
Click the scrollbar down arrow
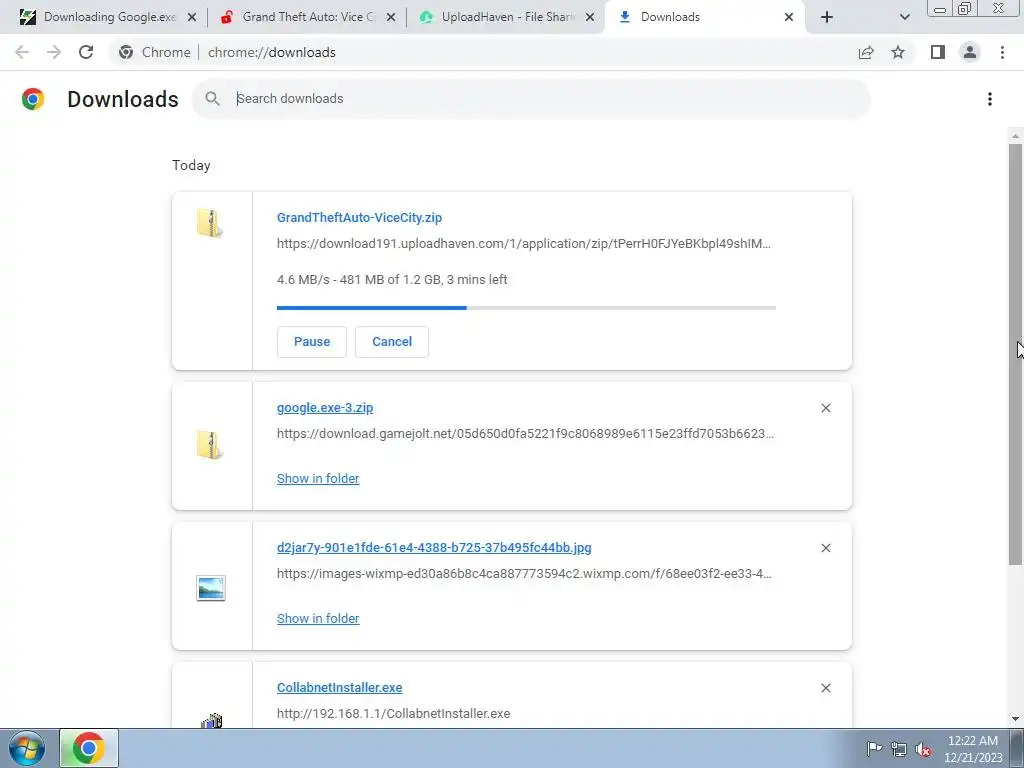coord(1015,719)
